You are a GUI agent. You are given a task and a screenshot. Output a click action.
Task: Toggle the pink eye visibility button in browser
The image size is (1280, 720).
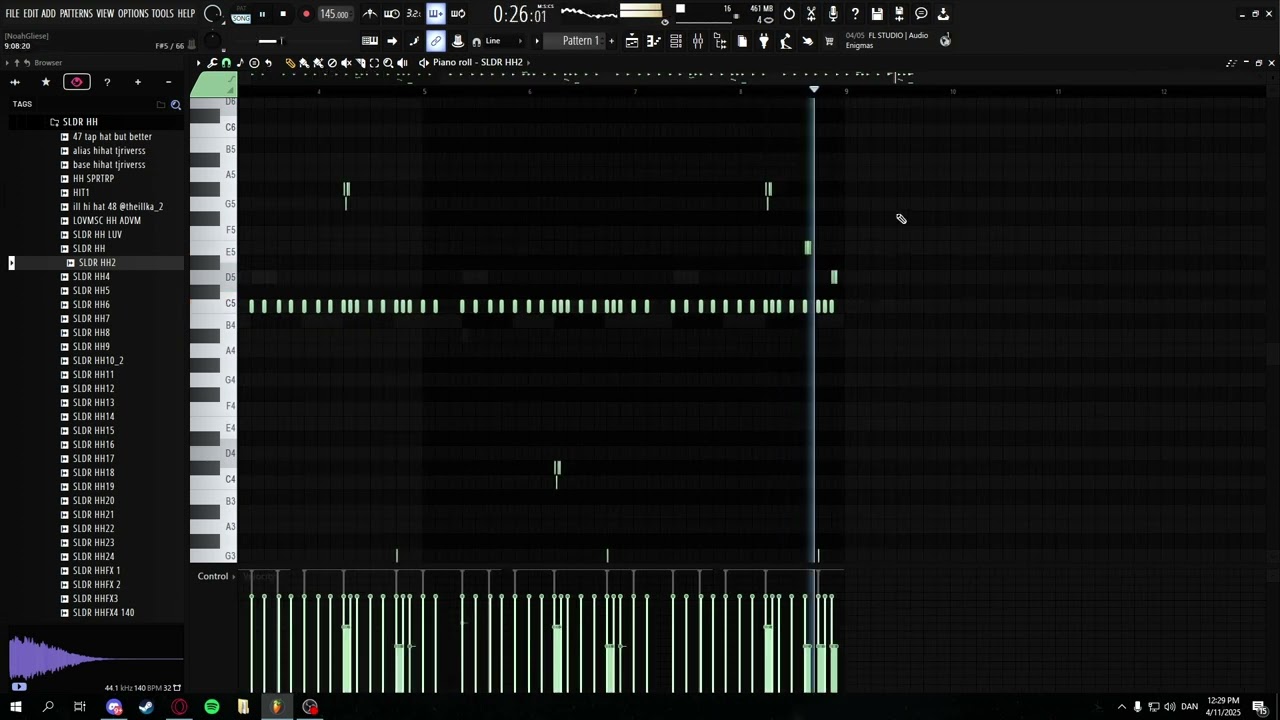pyautogui.click(x=77, y=82)
